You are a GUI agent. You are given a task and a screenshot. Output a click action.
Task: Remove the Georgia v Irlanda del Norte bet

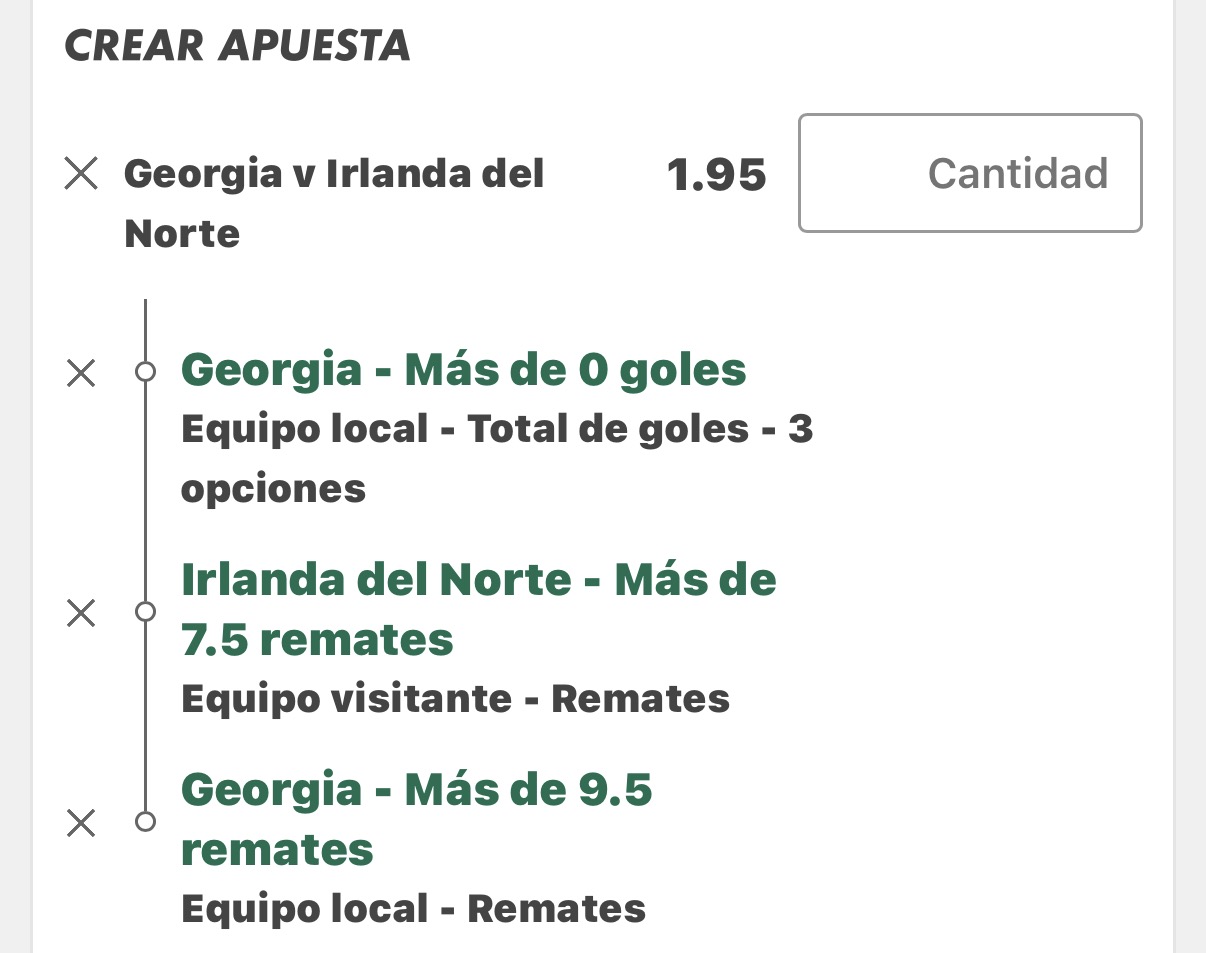click(81, 174)
